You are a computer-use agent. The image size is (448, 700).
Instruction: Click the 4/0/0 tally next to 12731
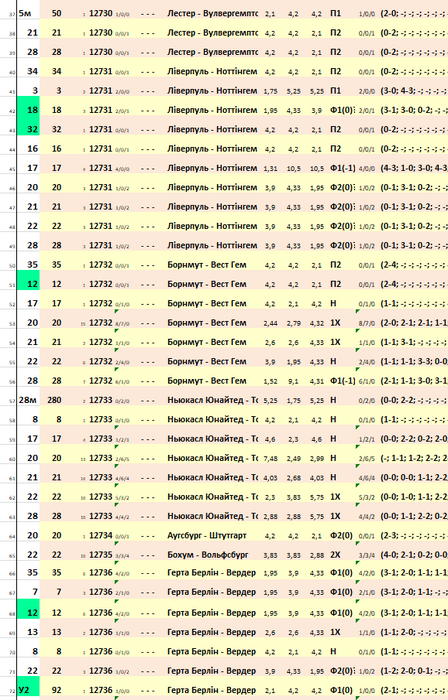coord(122,169)
